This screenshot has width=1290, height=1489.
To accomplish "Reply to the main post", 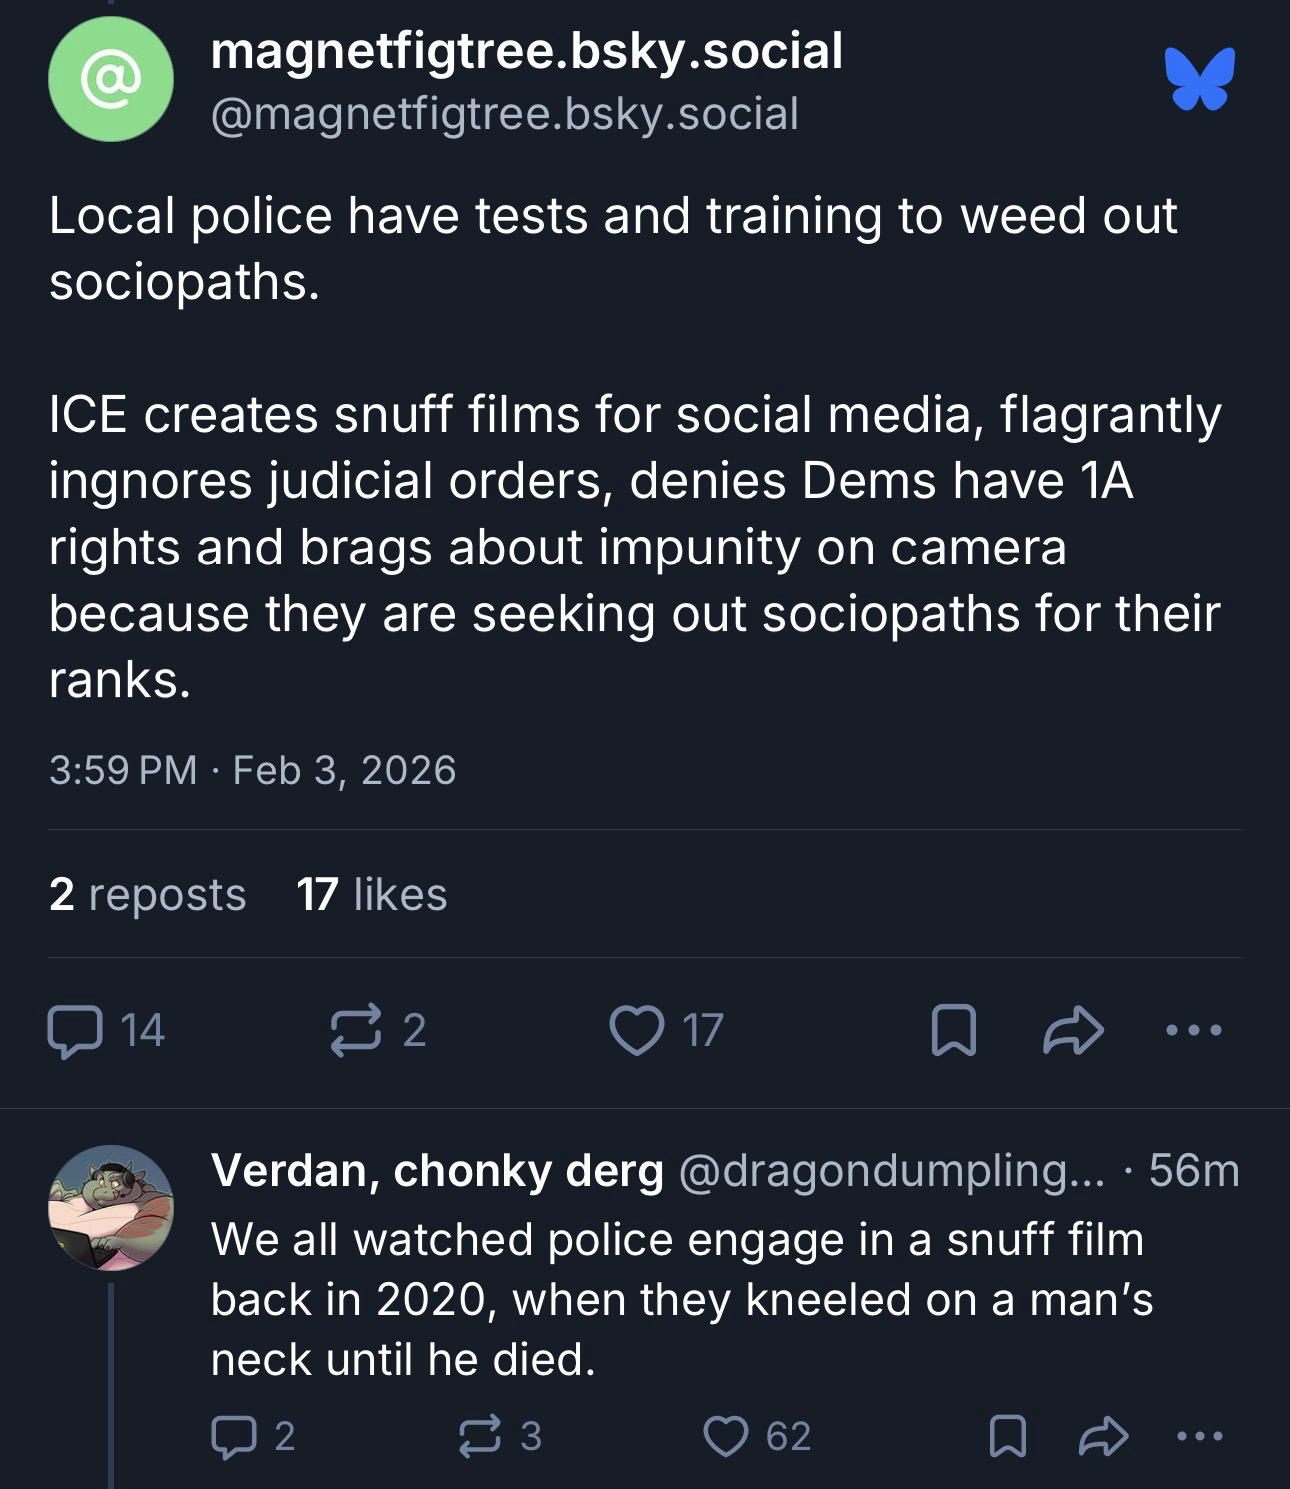I will point(75,1031).
